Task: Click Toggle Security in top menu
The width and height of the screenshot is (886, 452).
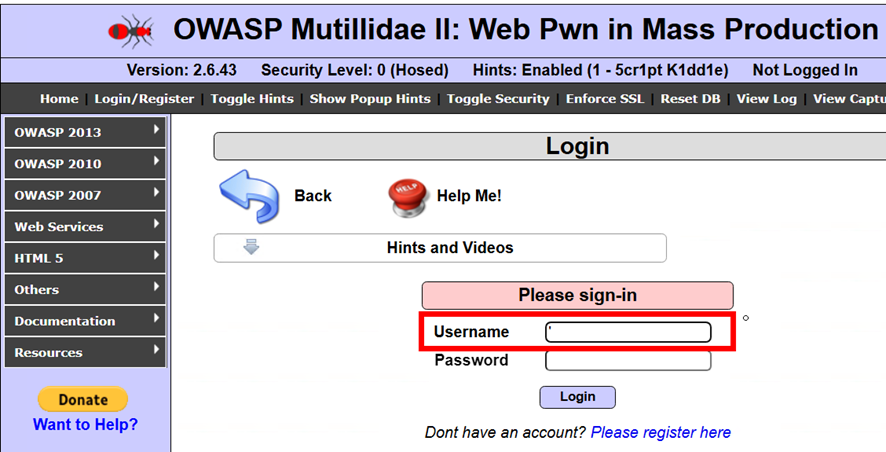Action: coord(498,99)
